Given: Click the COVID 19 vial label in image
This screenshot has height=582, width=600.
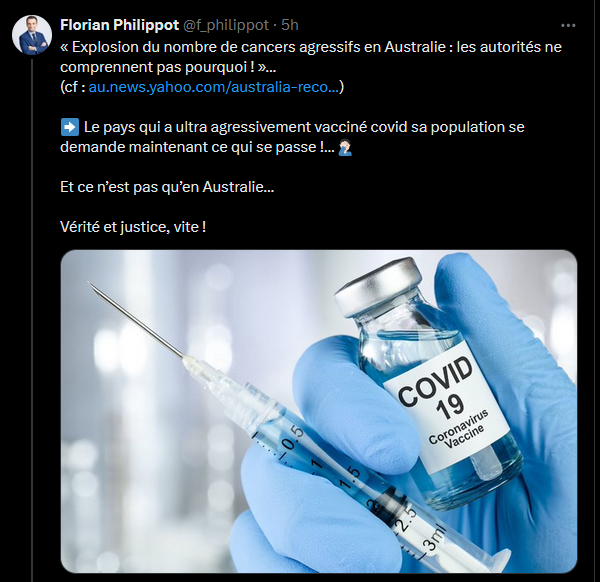Looking at the screenshot, I should (448, 408).
